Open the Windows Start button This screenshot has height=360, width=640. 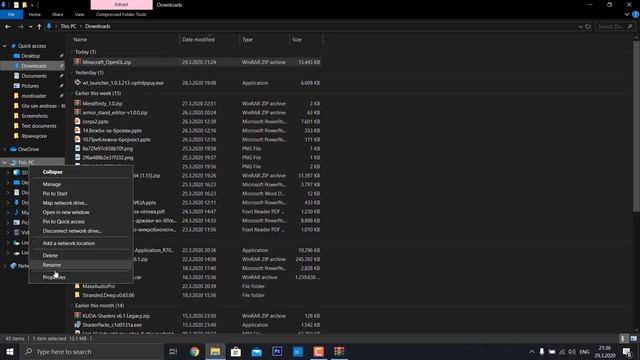(10, 351)
